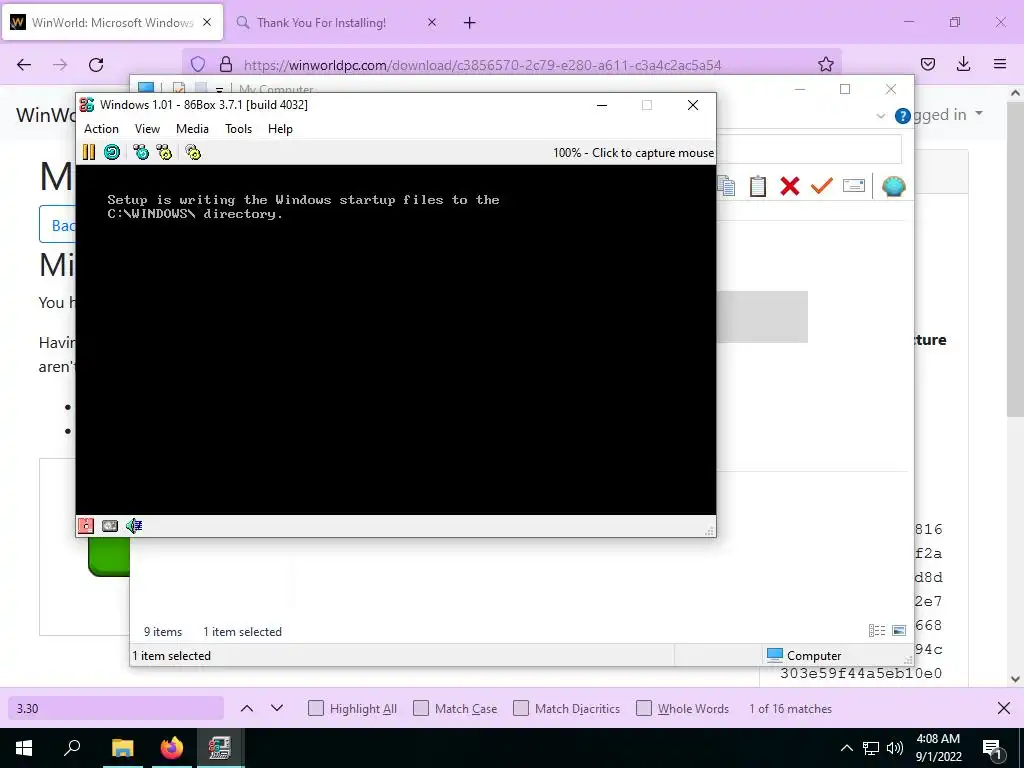
Task: Open the 86Box Tools menu
Action: tap(238, 129)
